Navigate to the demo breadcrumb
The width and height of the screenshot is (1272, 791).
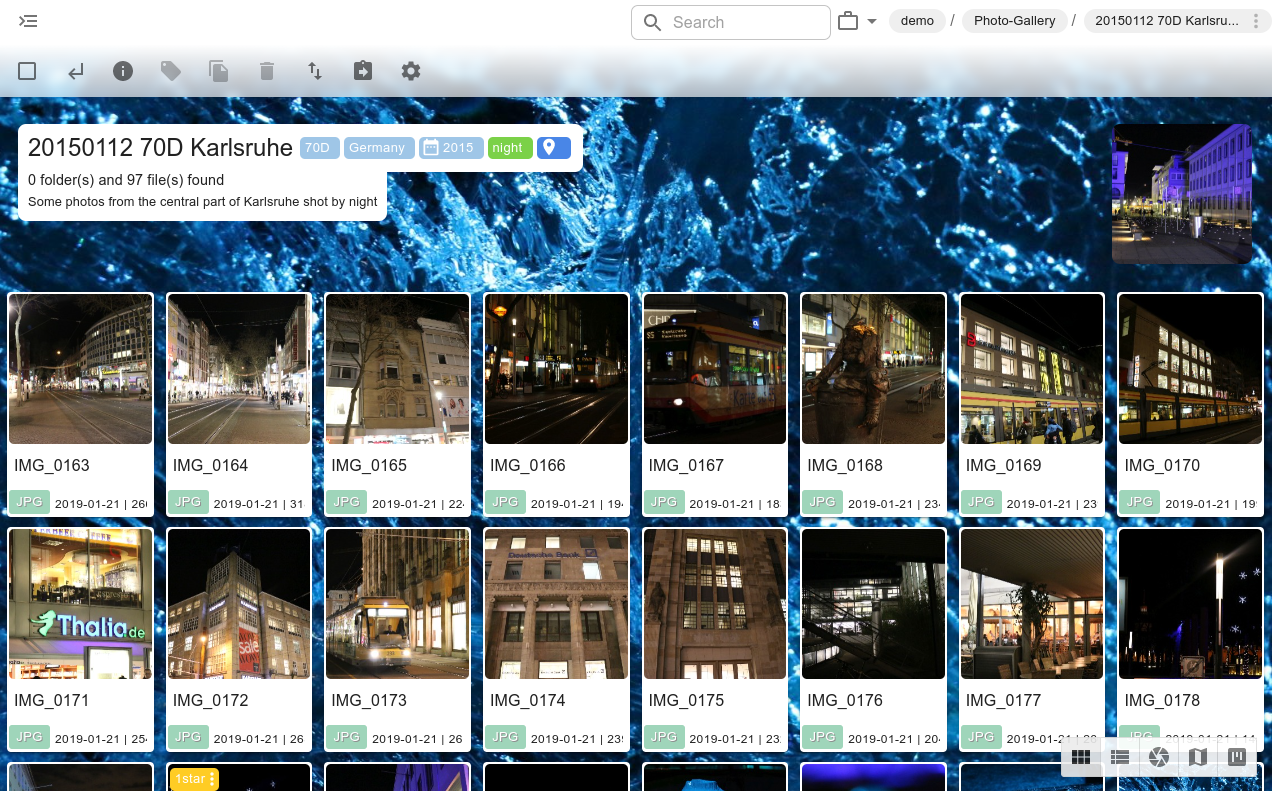point(917,21)
